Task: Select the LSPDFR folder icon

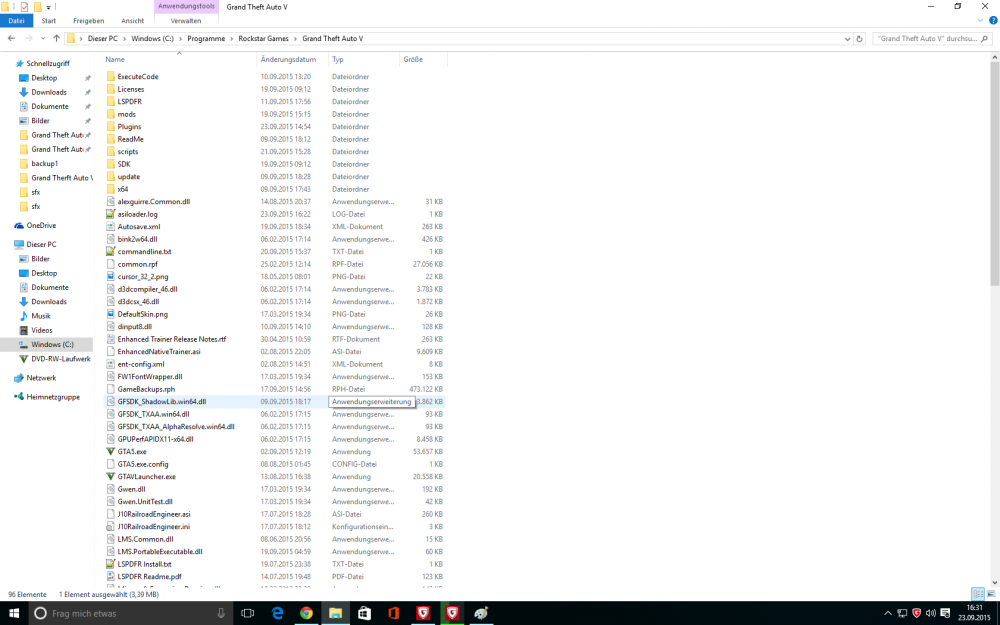Action: pyautogui.click(x=110, y=101)
